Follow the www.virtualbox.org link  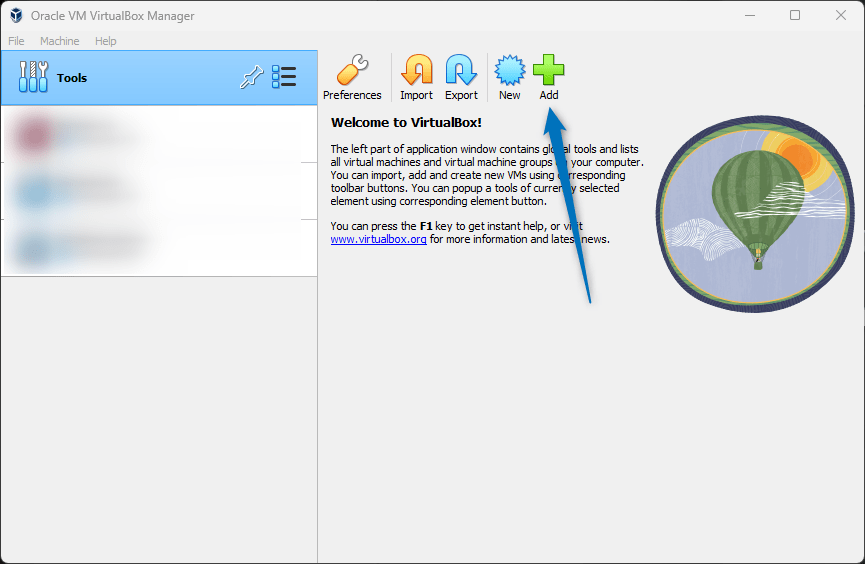pyautogui.click(x=378, y=239)
